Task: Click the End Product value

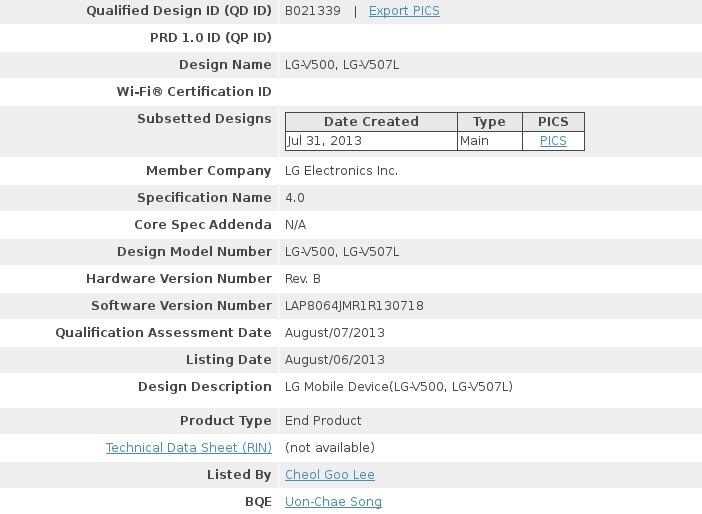Action: click(x=323, y=421)
